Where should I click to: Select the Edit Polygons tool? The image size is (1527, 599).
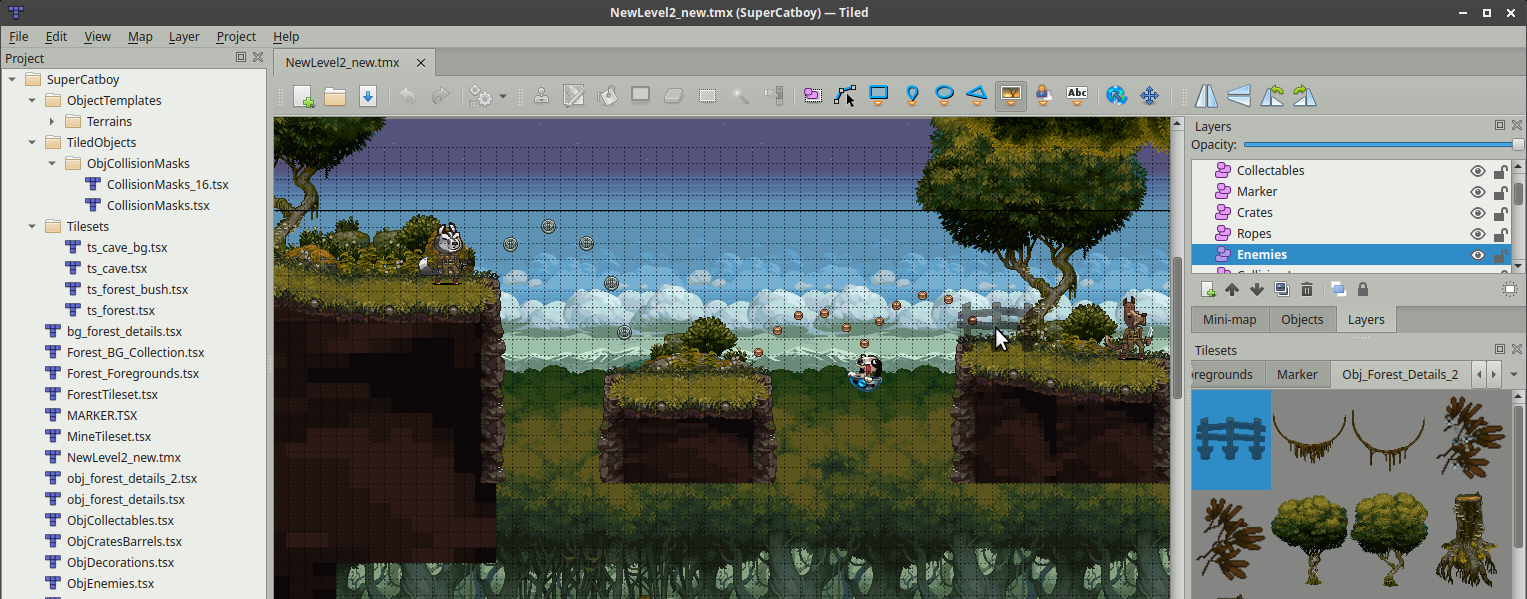pos(846,95)
